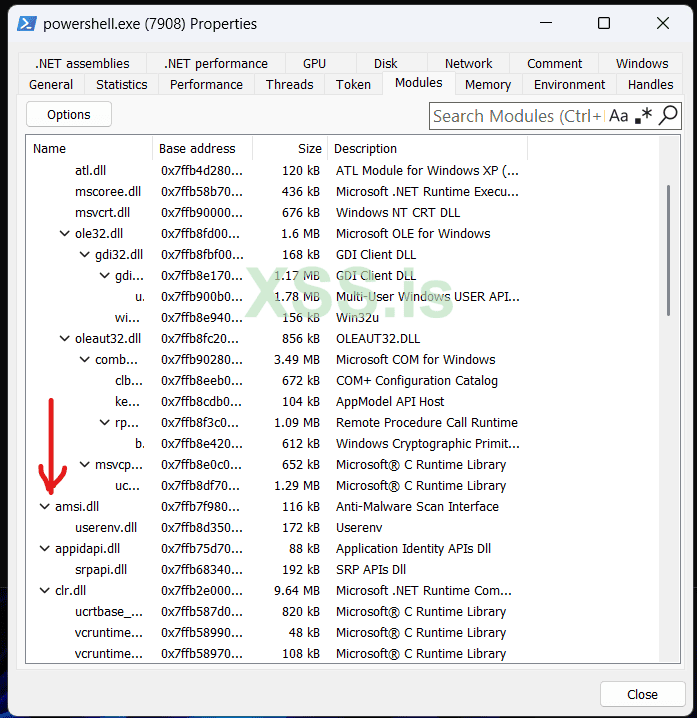
Task: Open the .NET performance tab
Action: pyautogui.click(x=216, y=64)
